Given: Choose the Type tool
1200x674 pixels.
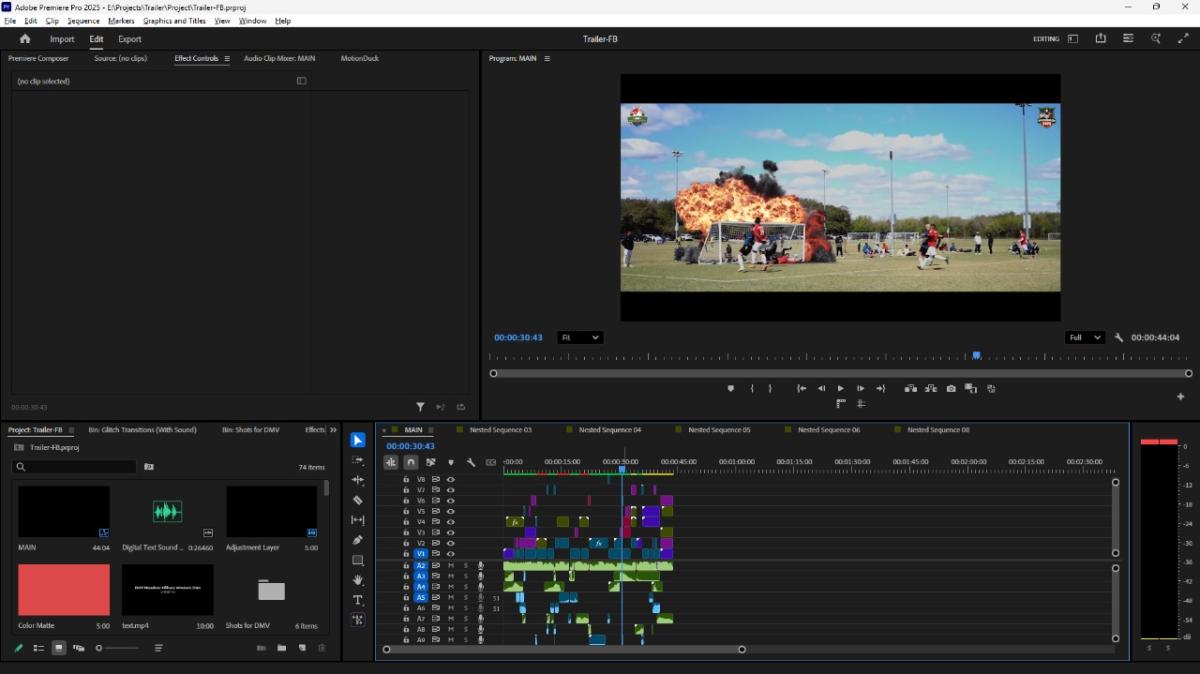Looking at the screenshot, I should pyautogui.click(x=358, y=600).
